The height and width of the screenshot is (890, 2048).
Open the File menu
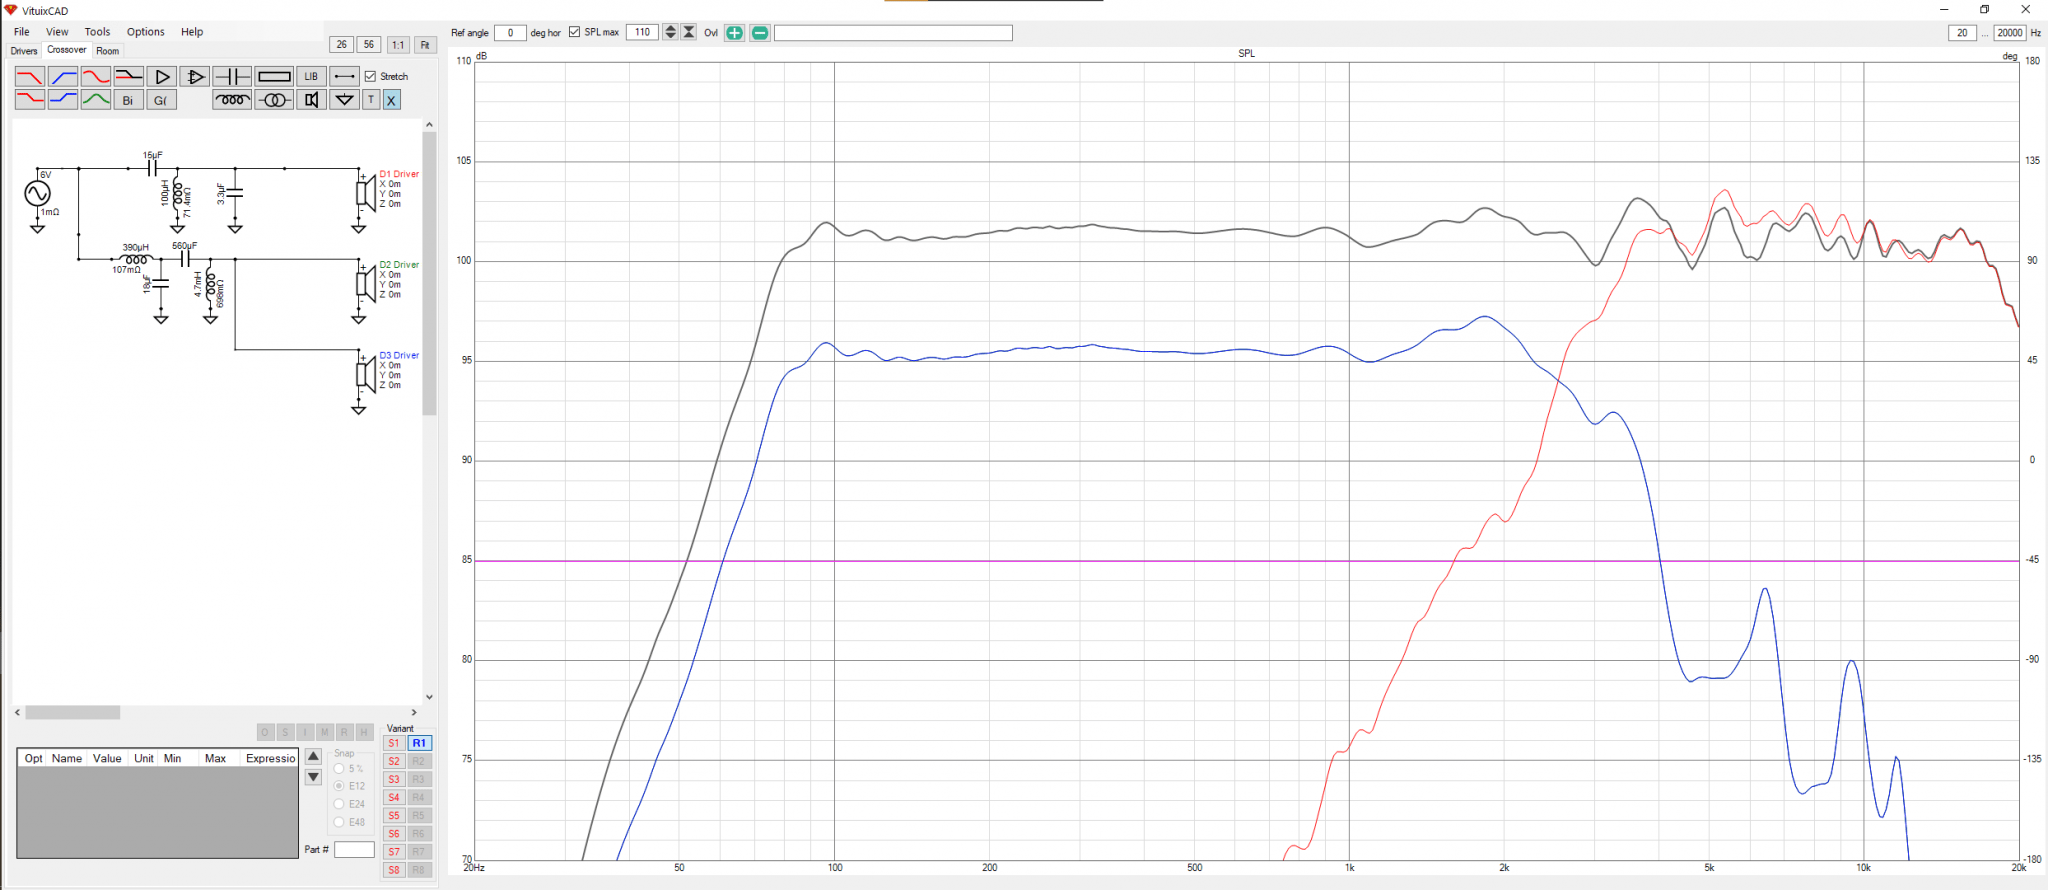[22, 32]
